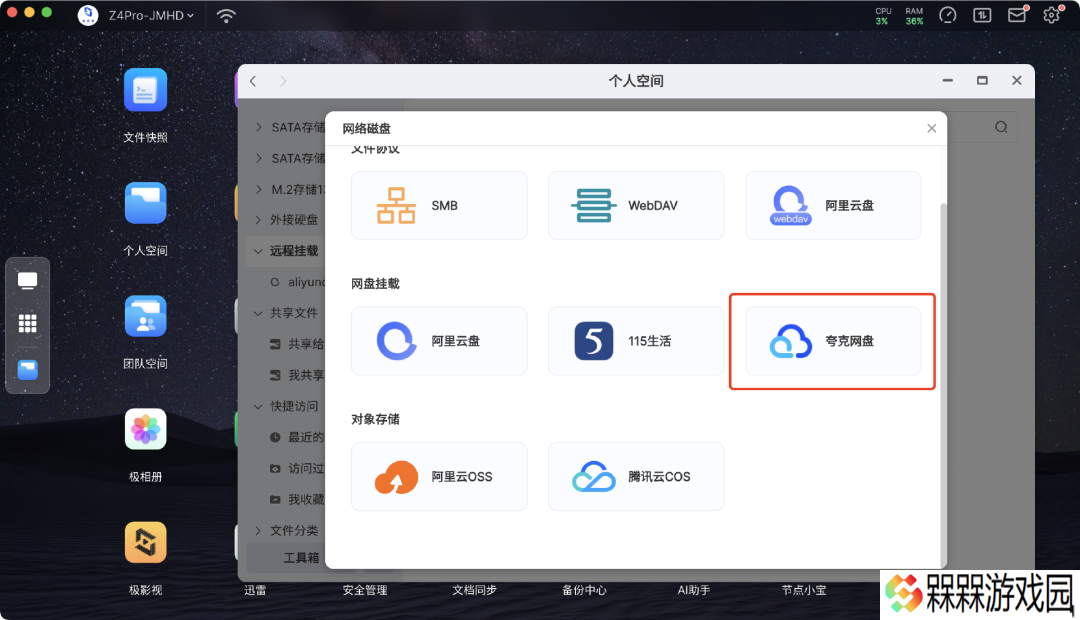
Task: Mount 阿里云盘 under 网盘挂载
Action: 439,341
